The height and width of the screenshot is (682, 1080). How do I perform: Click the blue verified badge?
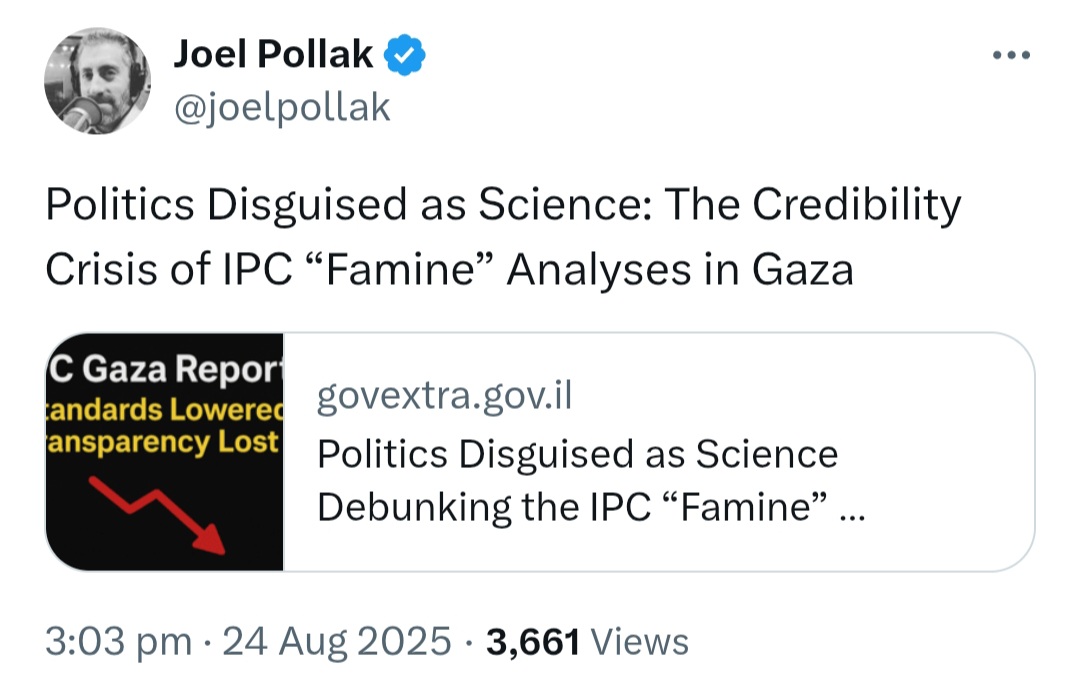tap(406, 56)
